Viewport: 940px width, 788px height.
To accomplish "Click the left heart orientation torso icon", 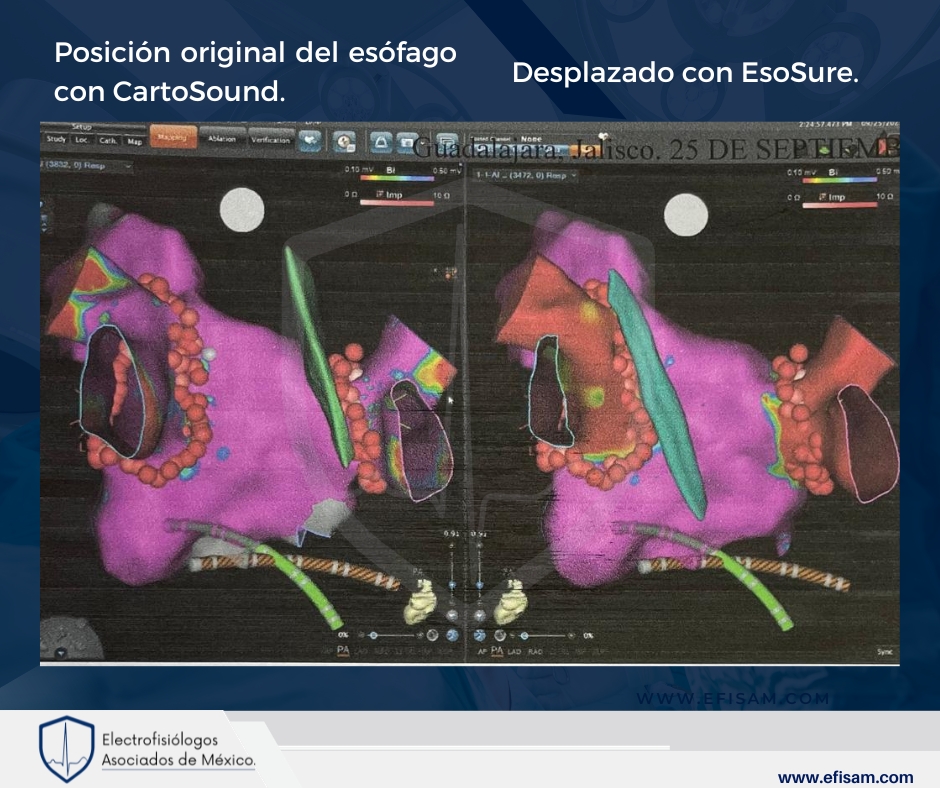I will point(420,602).
